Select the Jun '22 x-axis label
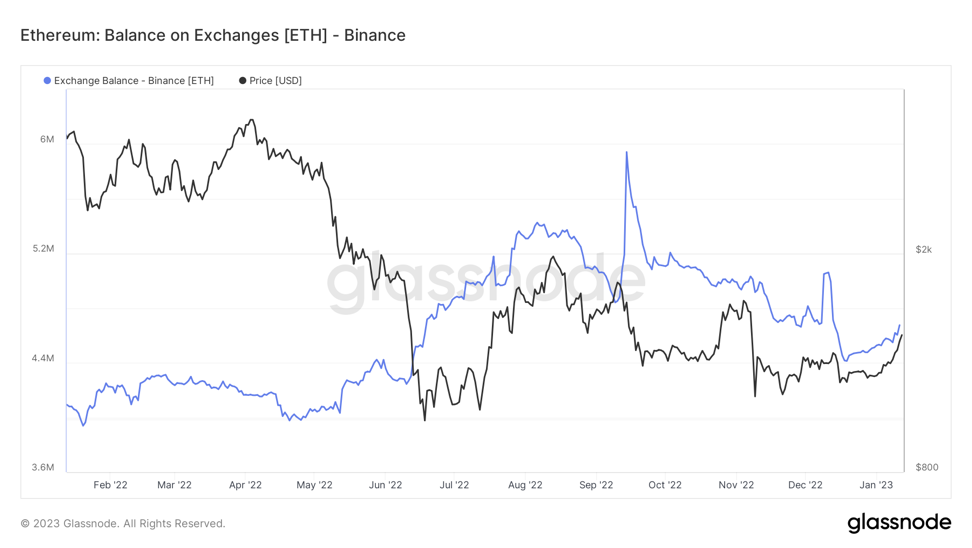This screenshot has width=972, height=548. (385, 486)
